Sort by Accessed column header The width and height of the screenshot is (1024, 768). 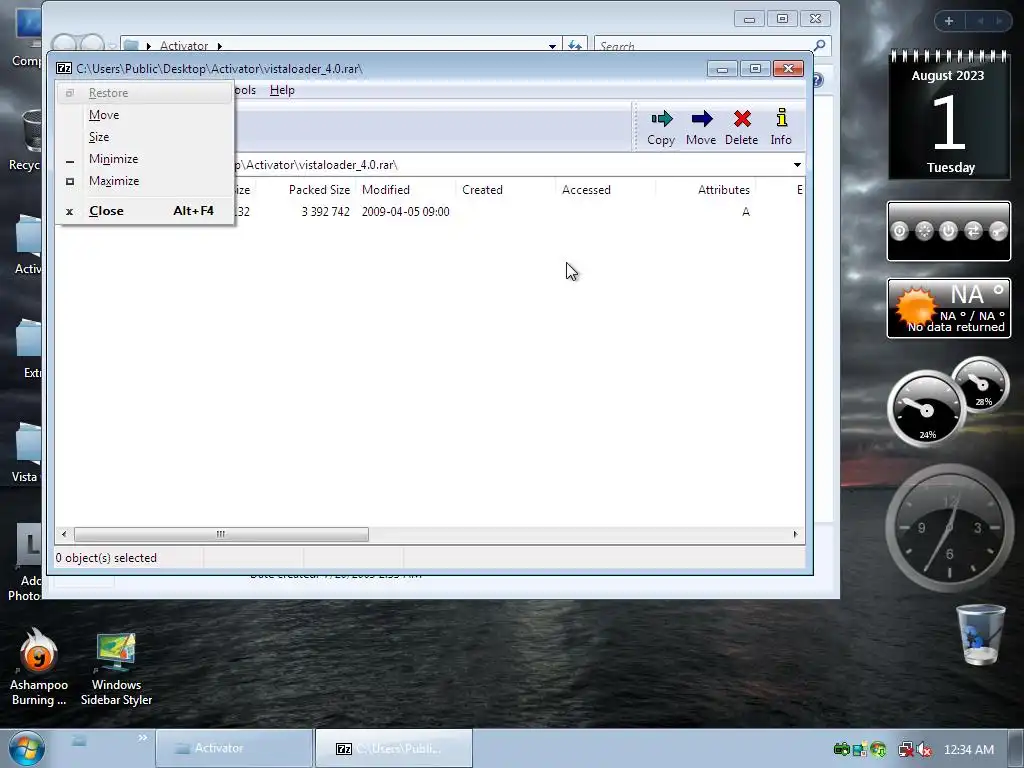[607, 190]
